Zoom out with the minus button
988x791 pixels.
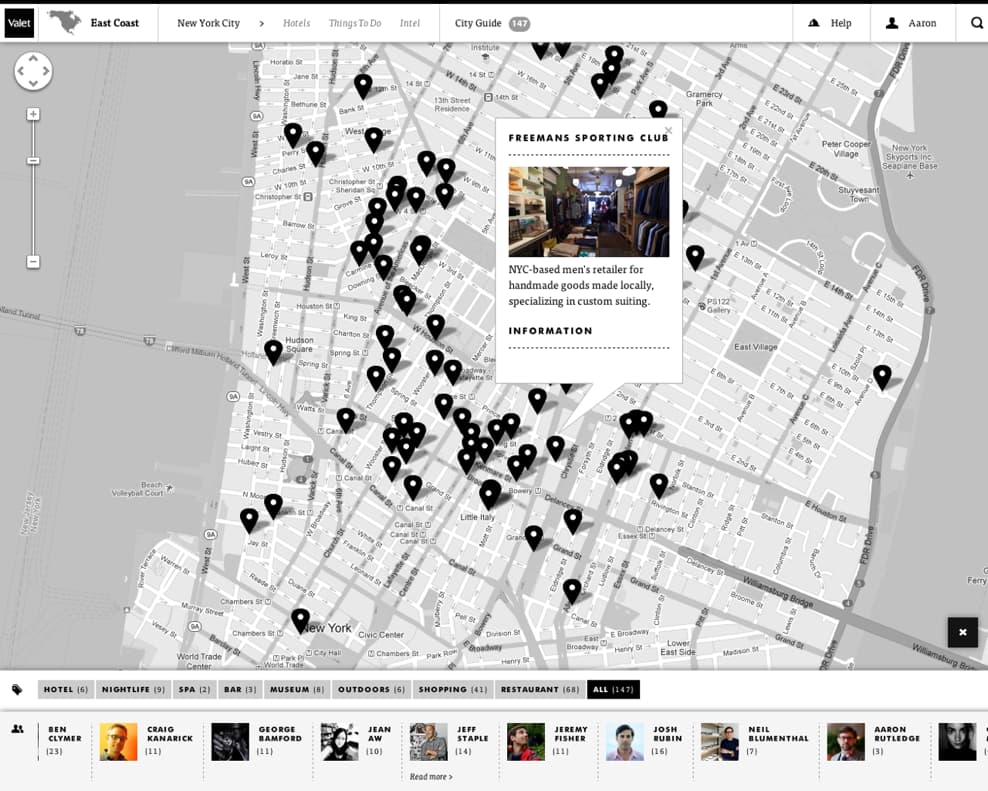[x=33, y=262]
